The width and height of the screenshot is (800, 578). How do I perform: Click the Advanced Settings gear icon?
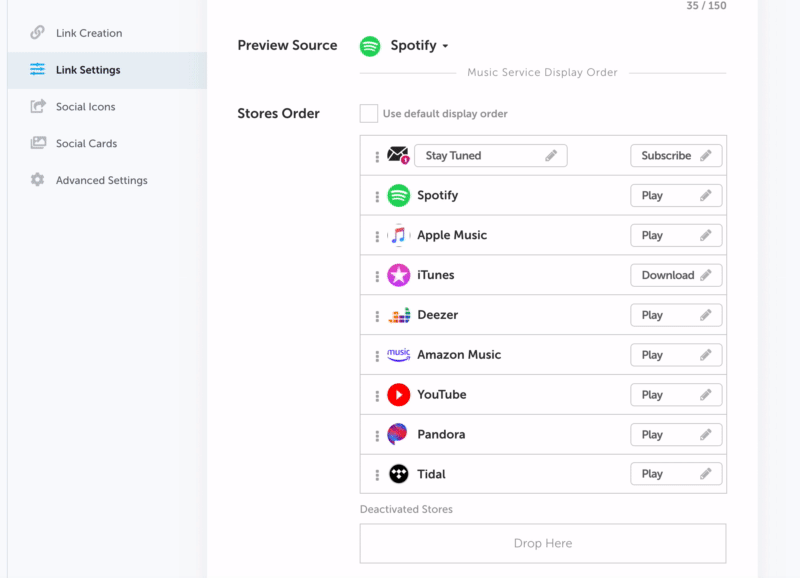click(x=37, y=180)
